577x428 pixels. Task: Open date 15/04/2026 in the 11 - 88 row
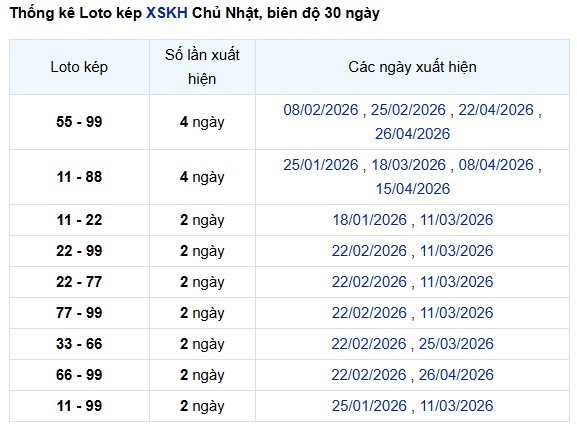pos(412,188)
